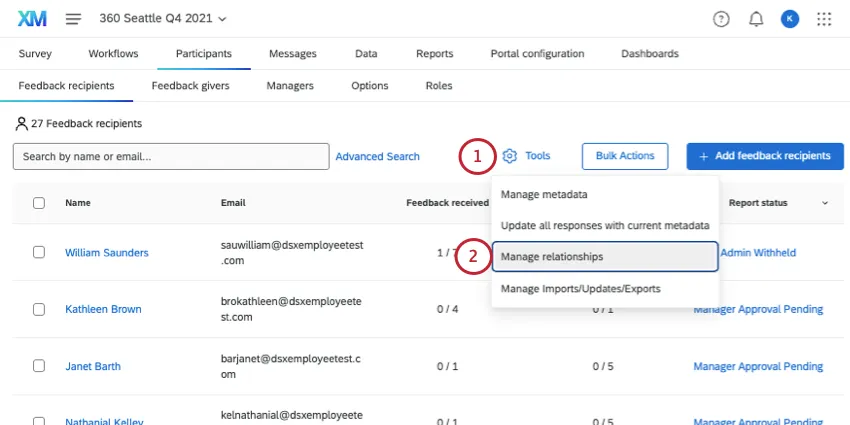Check the box for William Saunders
The height and width of the screenshot is (425, 850).
(x=39, y=253)
